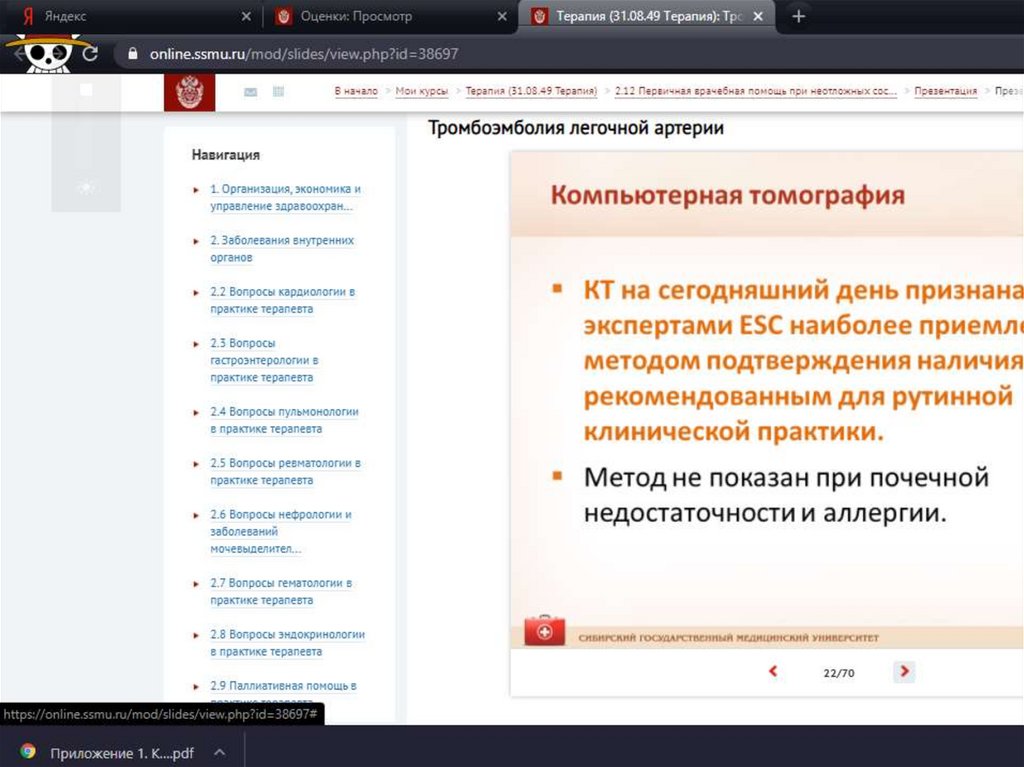Click the calendar grid icon in header
This screenshot has width=1024, height=767.
tap(278, 92)
